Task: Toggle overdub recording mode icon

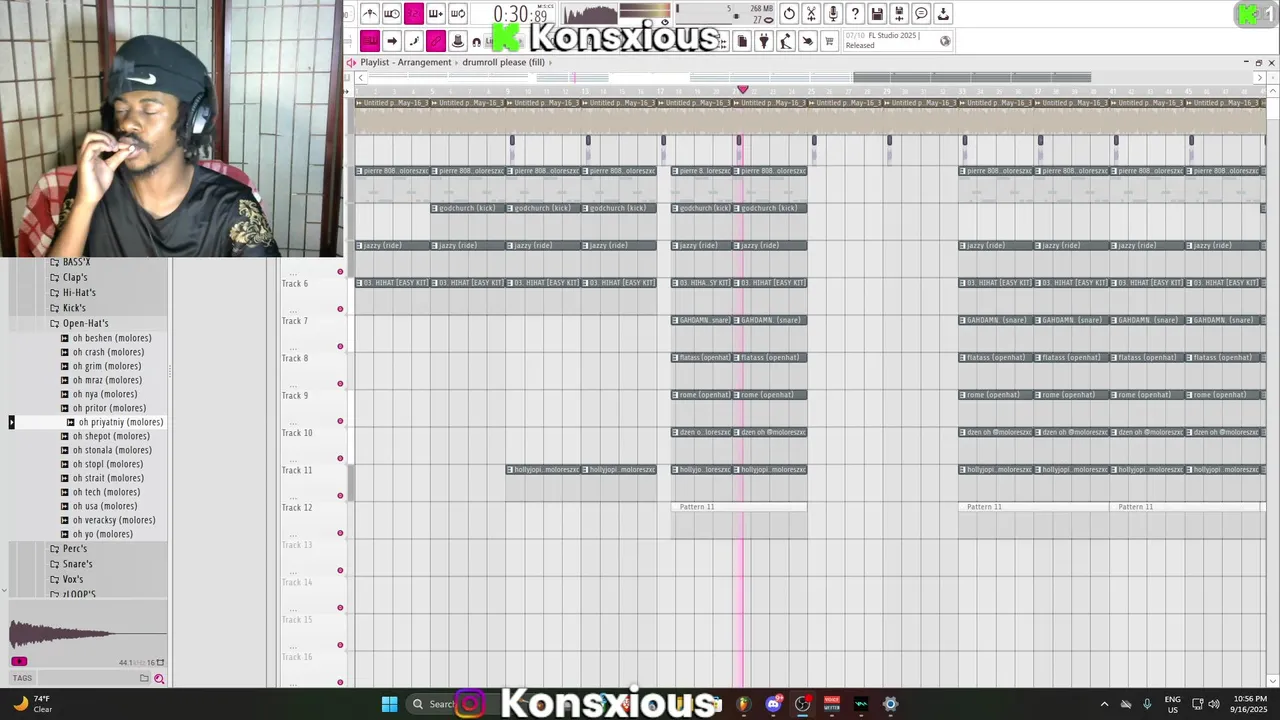Action: [436, 14]
